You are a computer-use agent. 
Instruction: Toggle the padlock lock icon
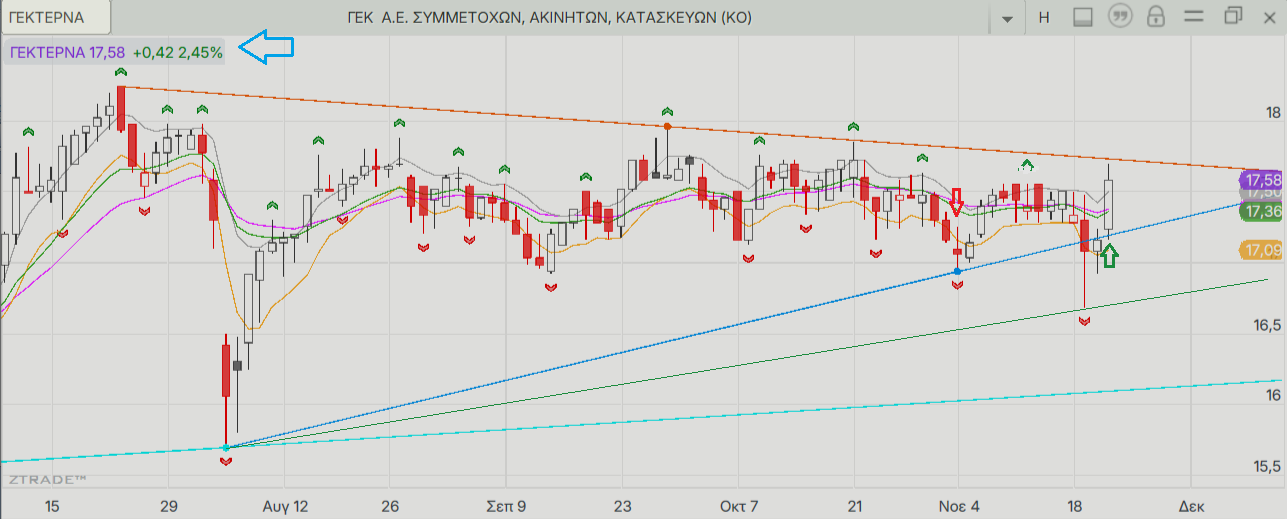[x=1157, y=17]
